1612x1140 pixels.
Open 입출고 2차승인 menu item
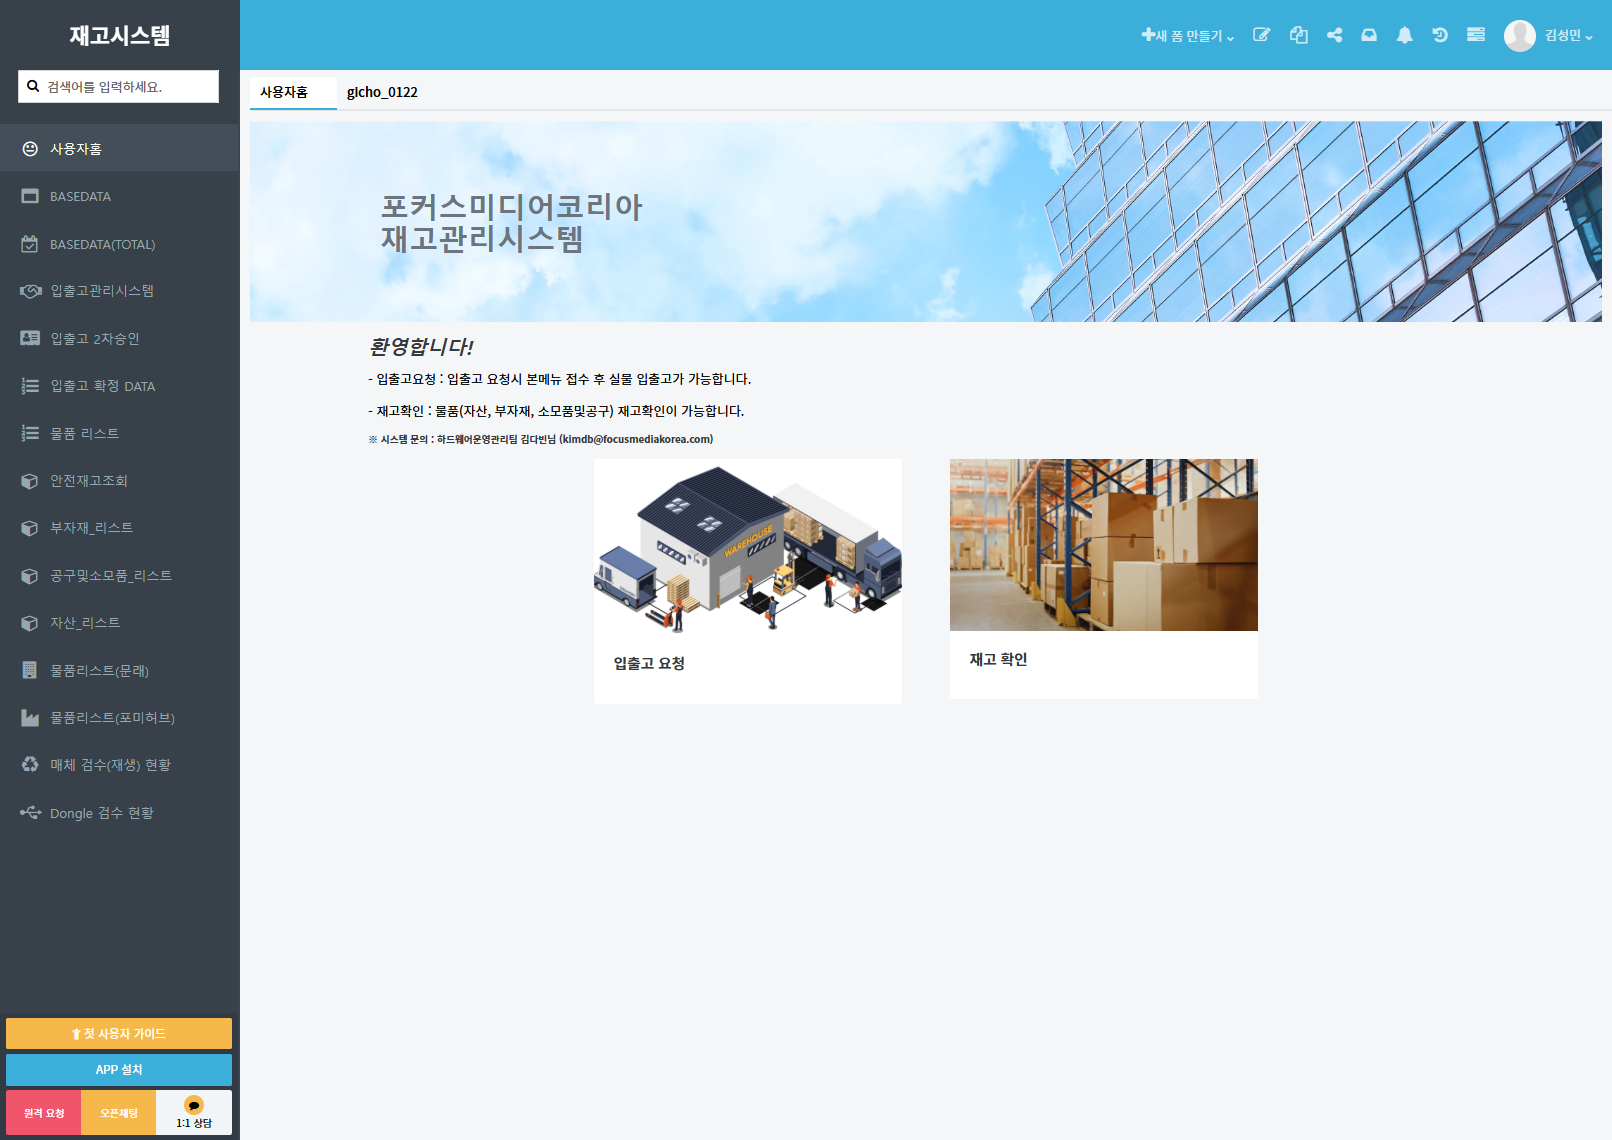(x=120, y=339)
